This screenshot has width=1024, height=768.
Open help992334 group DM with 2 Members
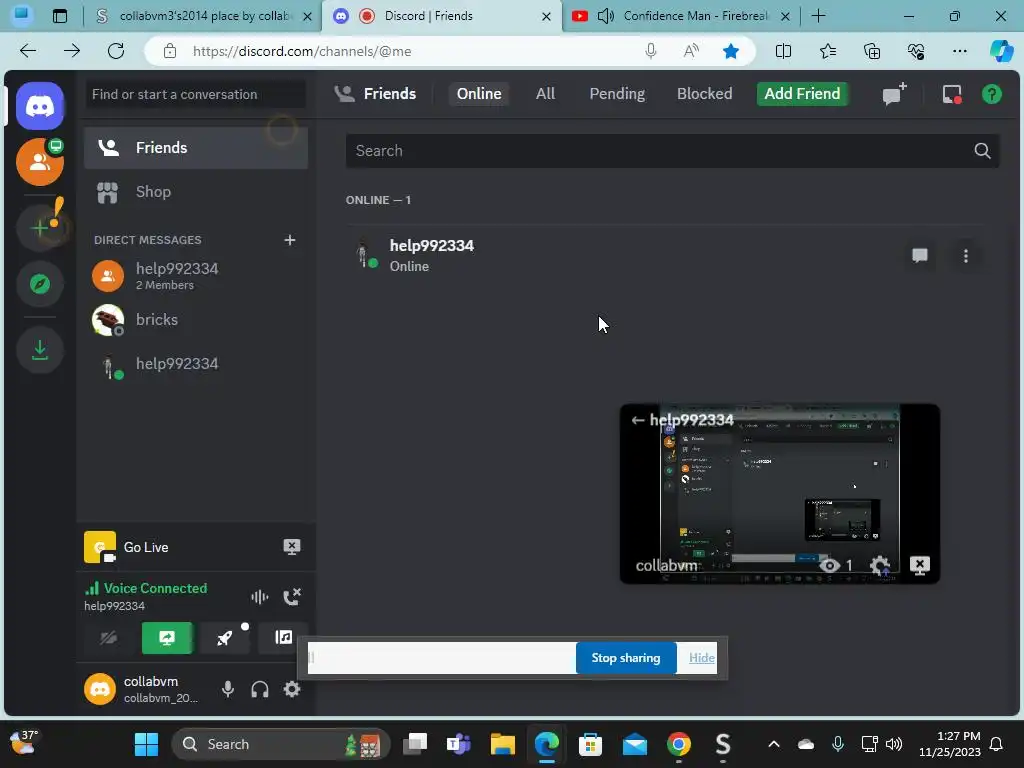196,276
